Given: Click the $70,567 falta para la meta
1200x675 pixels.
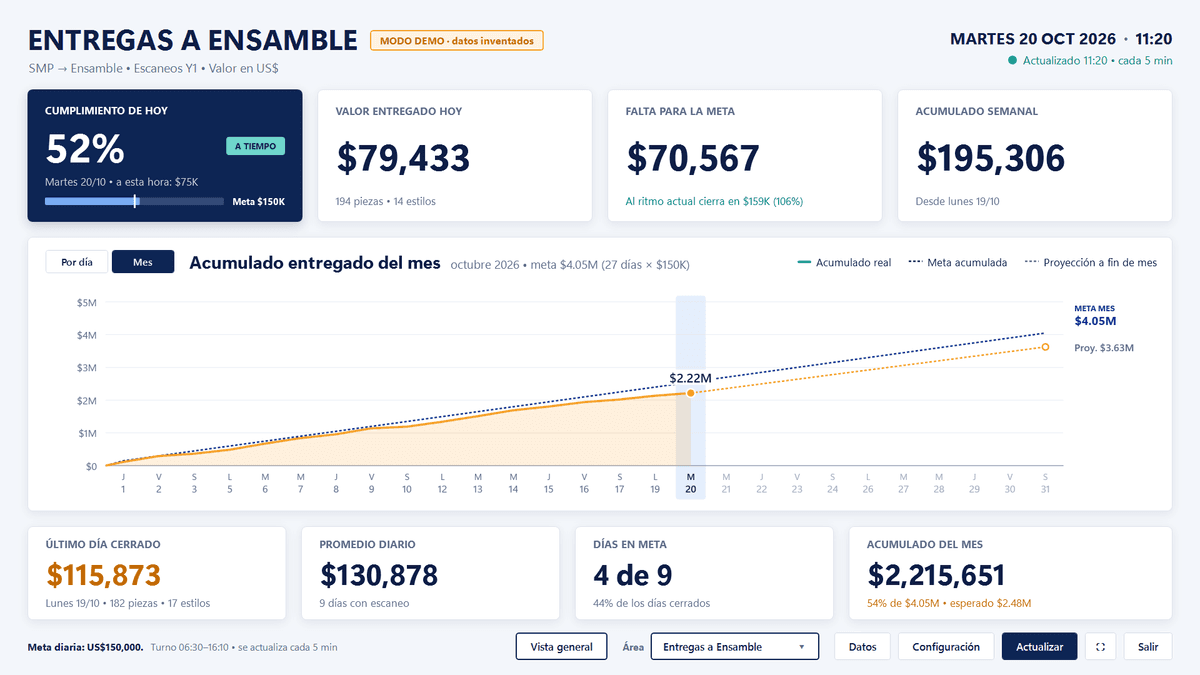Looking at the screenshot, I should tap(693, 158).
